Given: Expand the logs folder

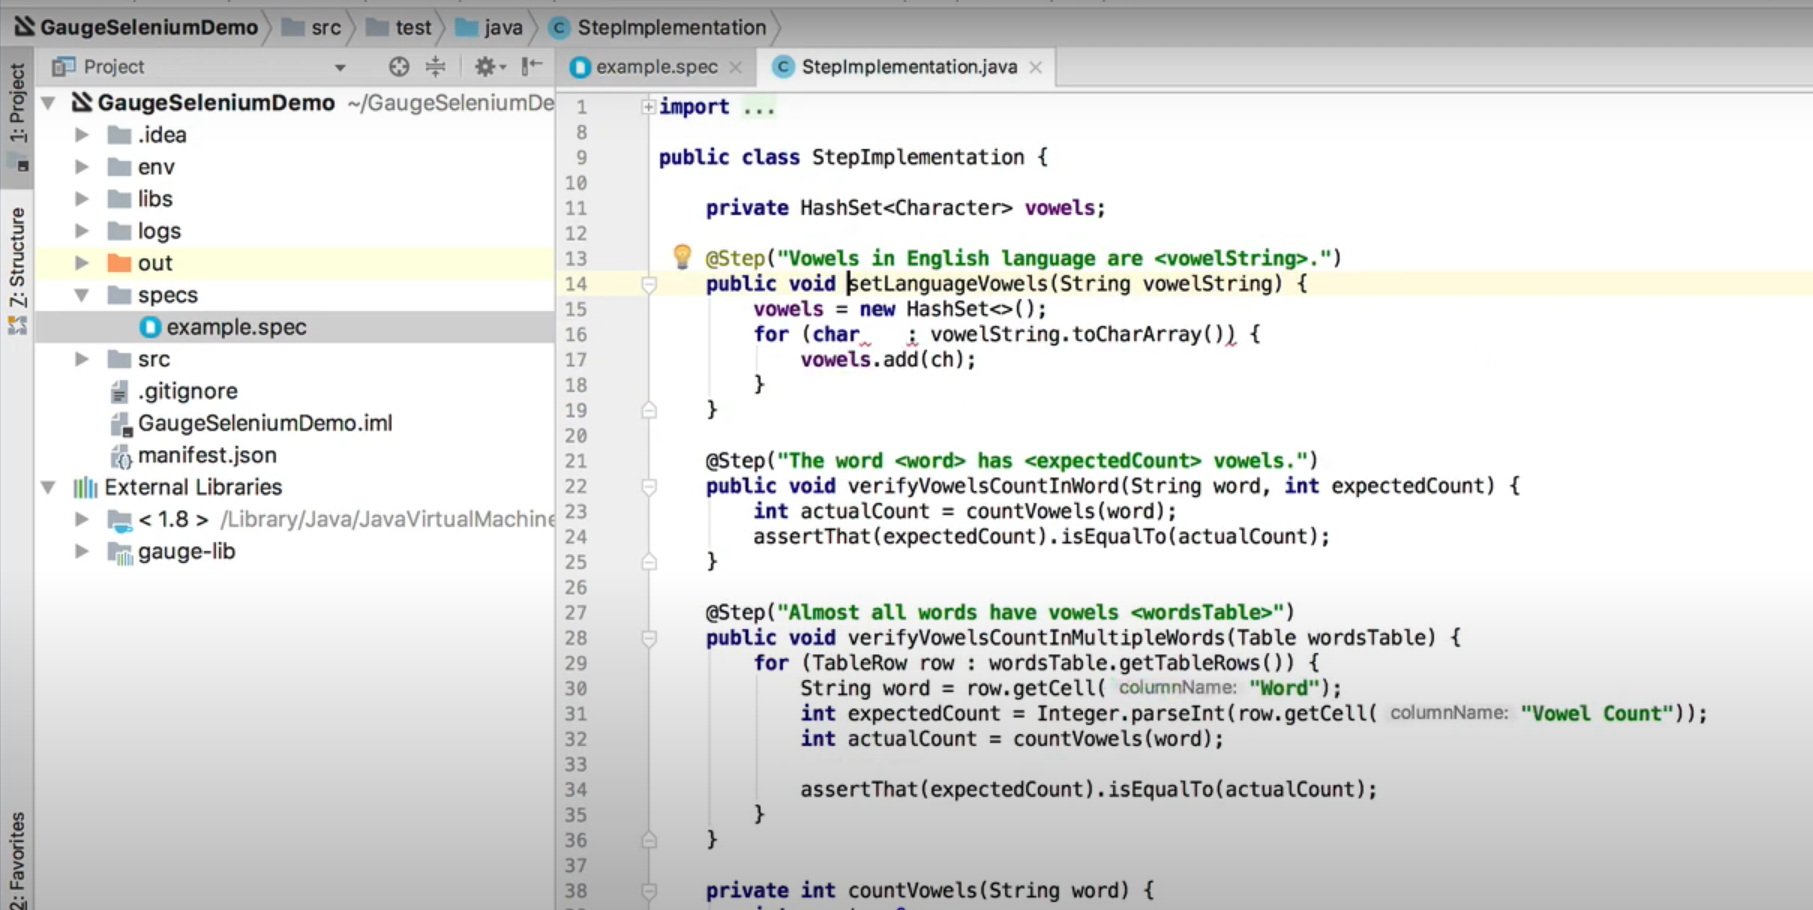Looking at the screenshot, I should click(x=82, y=231).
